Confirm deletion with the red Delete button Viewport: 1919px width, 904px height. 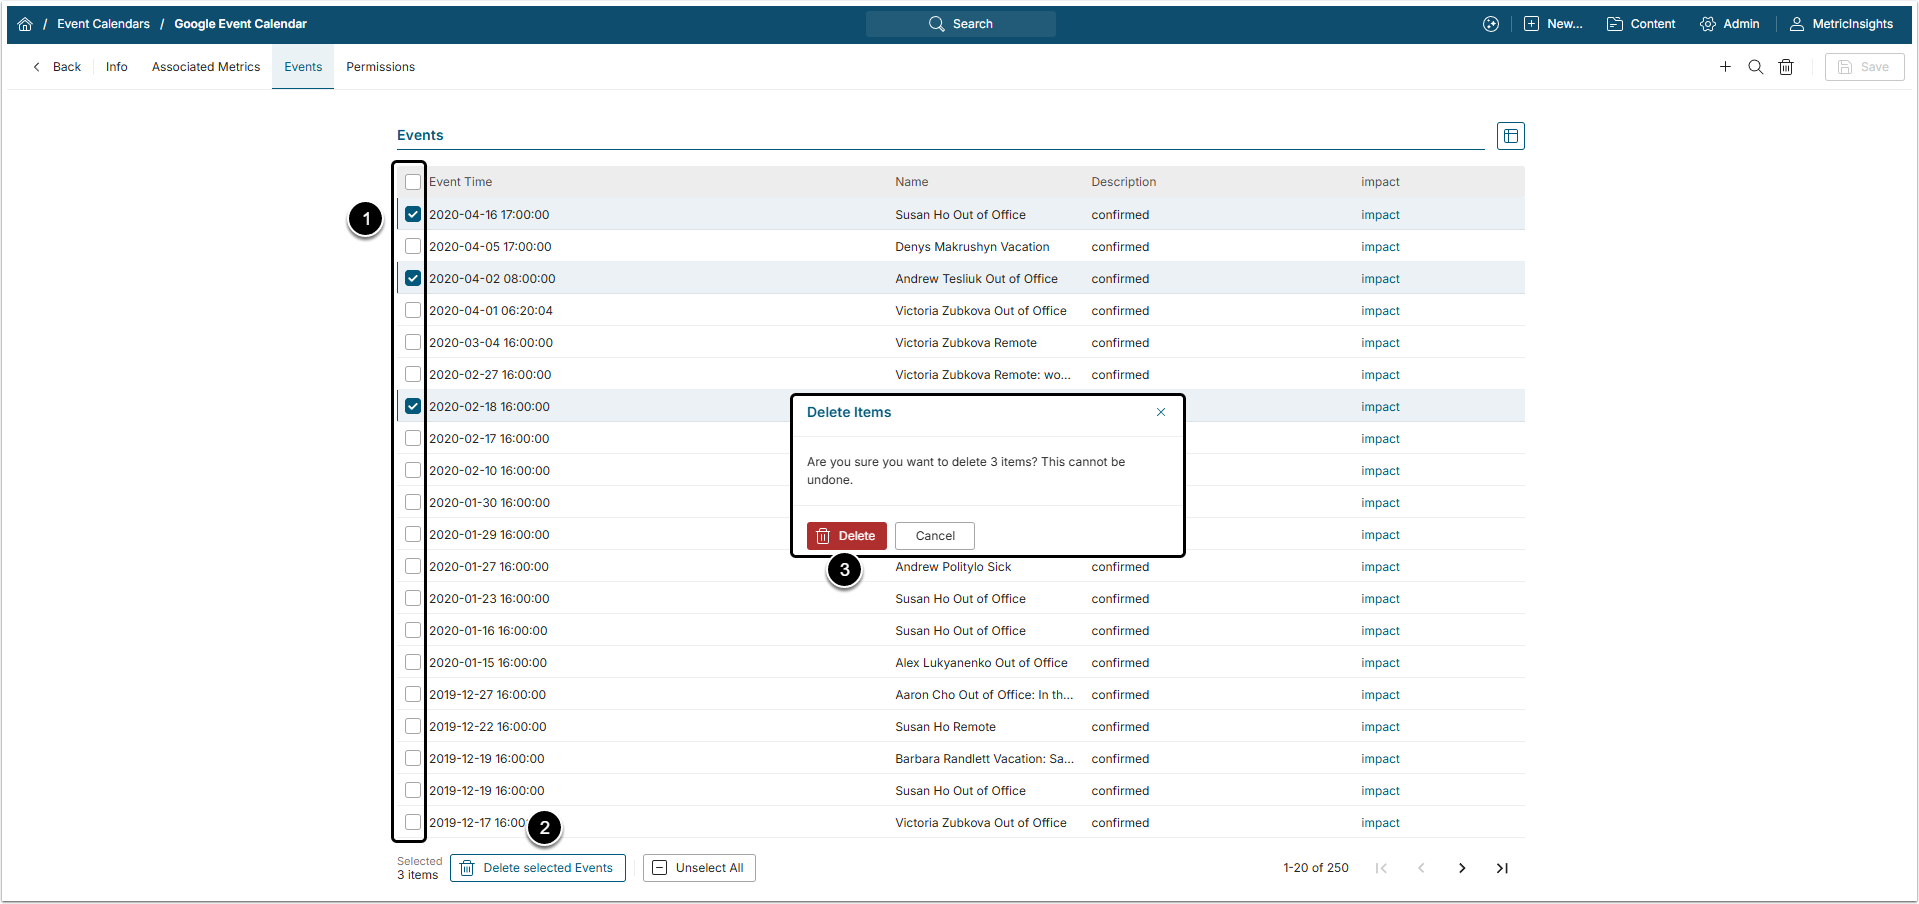pos(846,536)
